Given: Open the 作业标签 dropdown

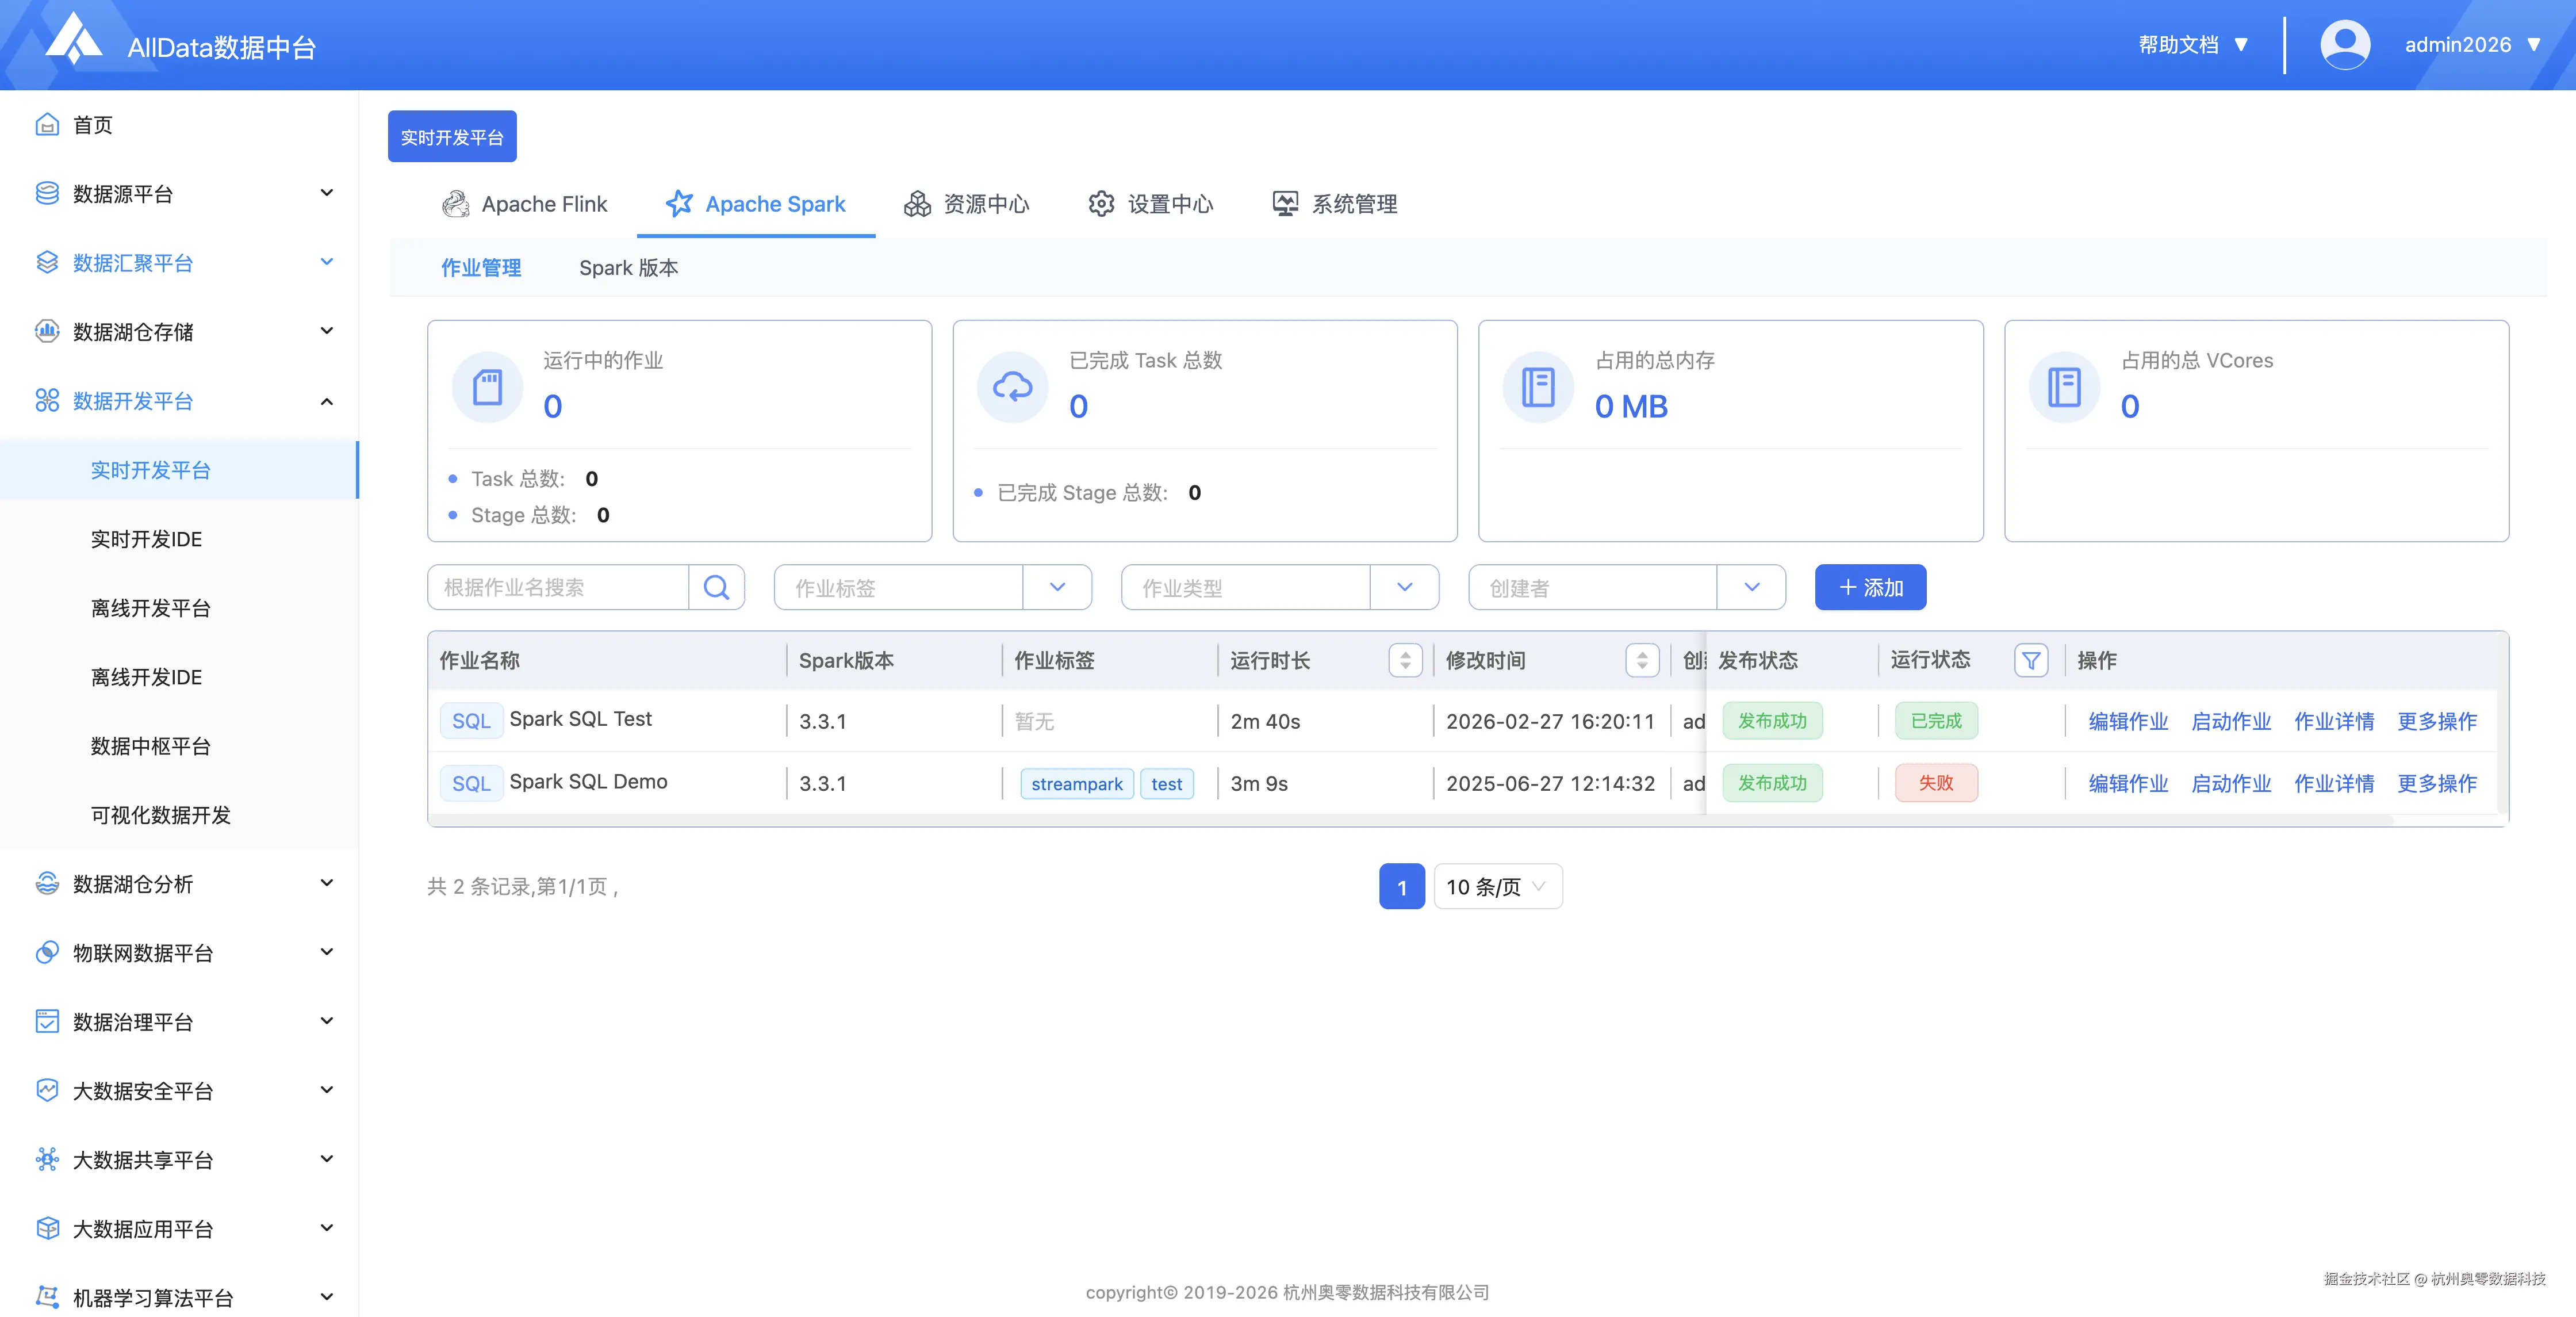Looking at the screenshot, I should pos(932,587).
